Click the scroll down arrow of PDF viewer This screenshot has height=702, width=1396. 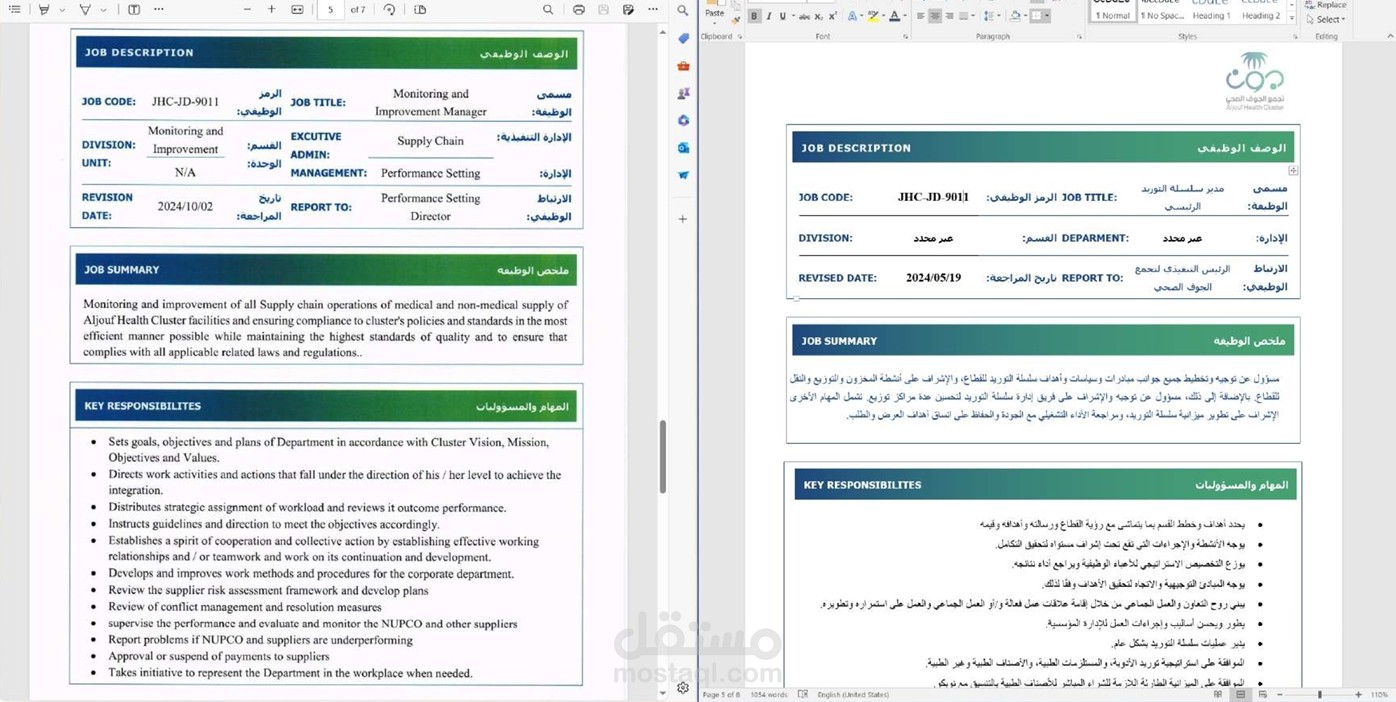662,693
